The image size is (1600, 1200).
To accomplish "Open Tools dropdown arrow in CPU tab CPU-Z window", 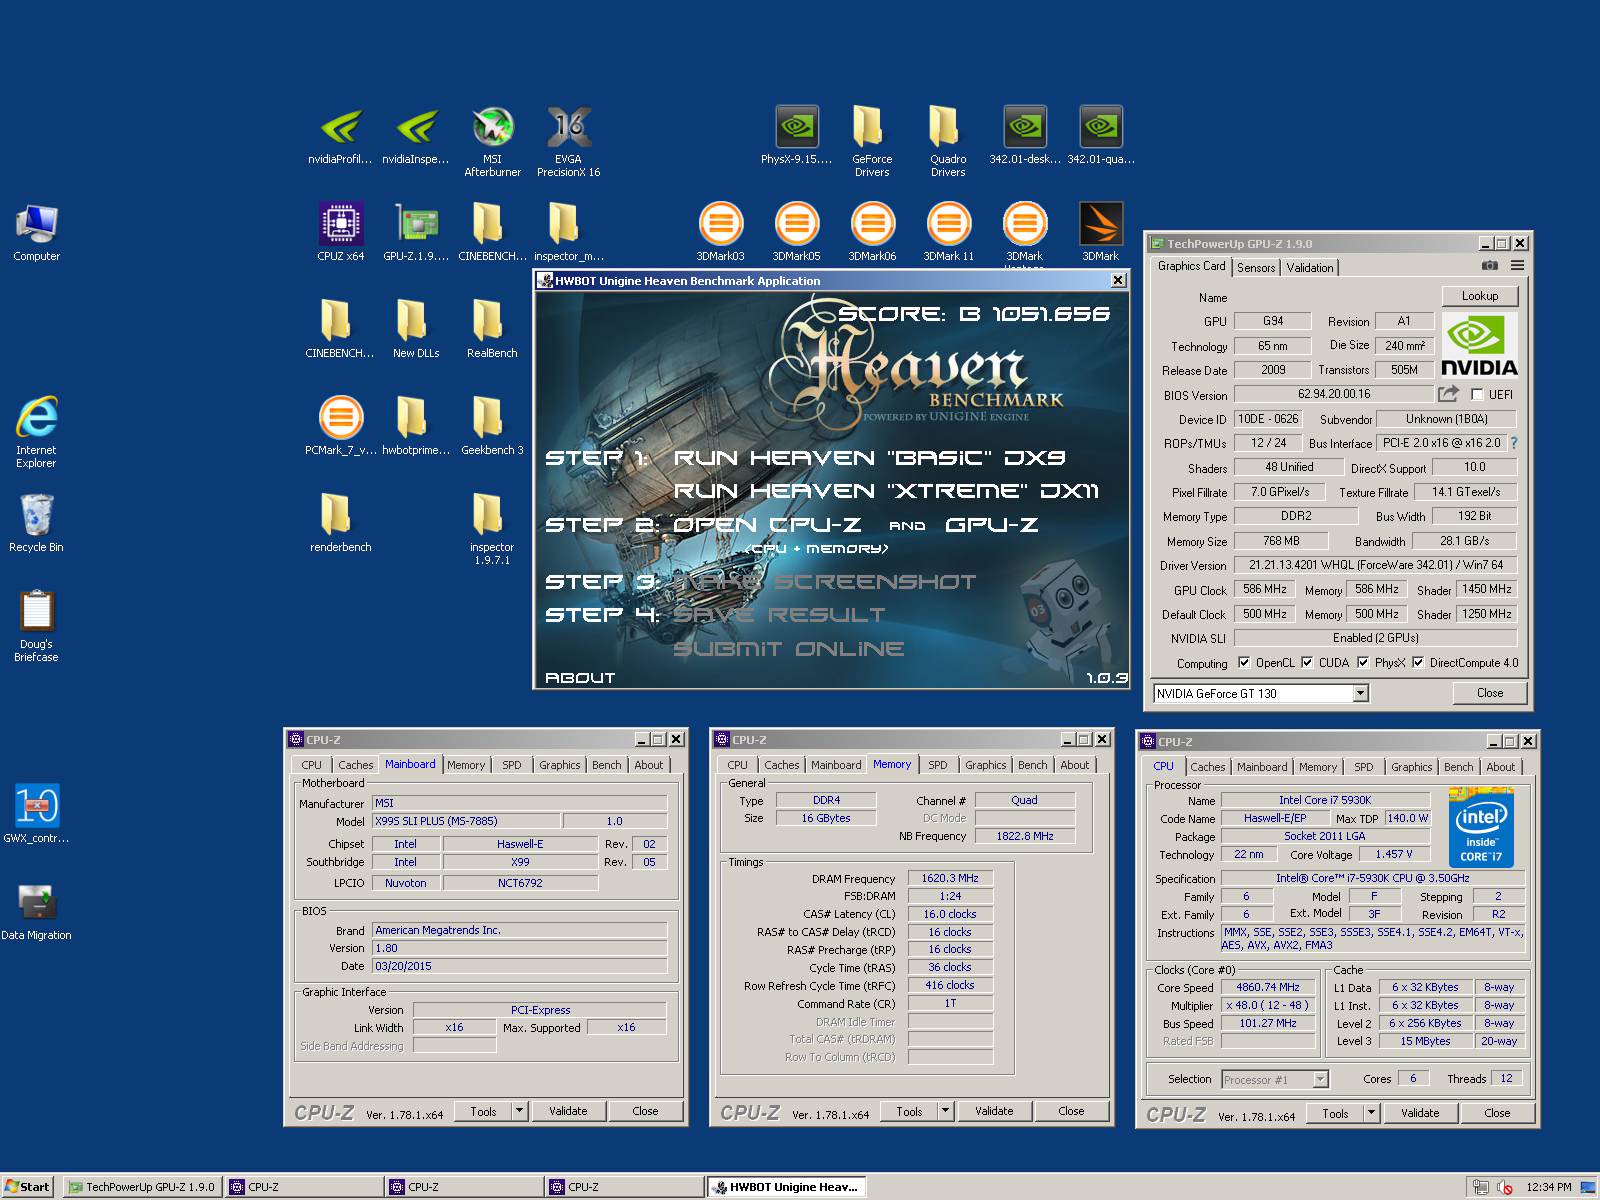I will click(1371, 1113).
